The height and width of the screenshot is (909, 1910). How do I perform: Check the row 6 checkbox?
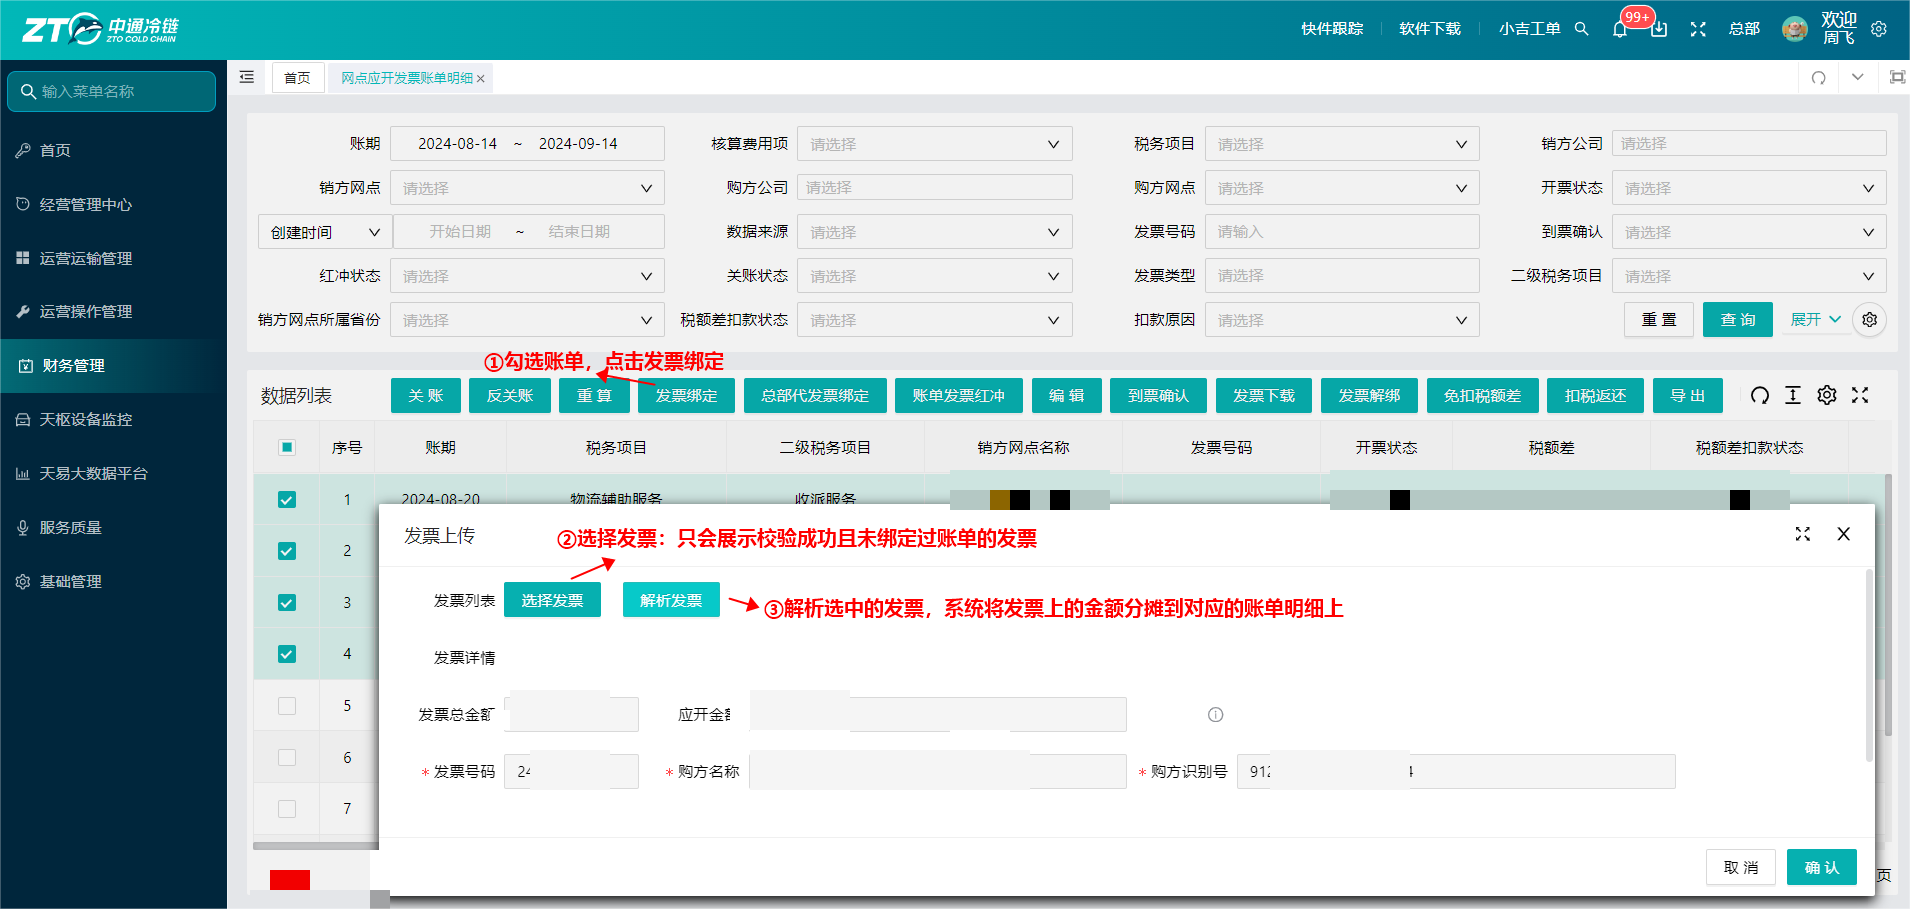pos(287,757)
